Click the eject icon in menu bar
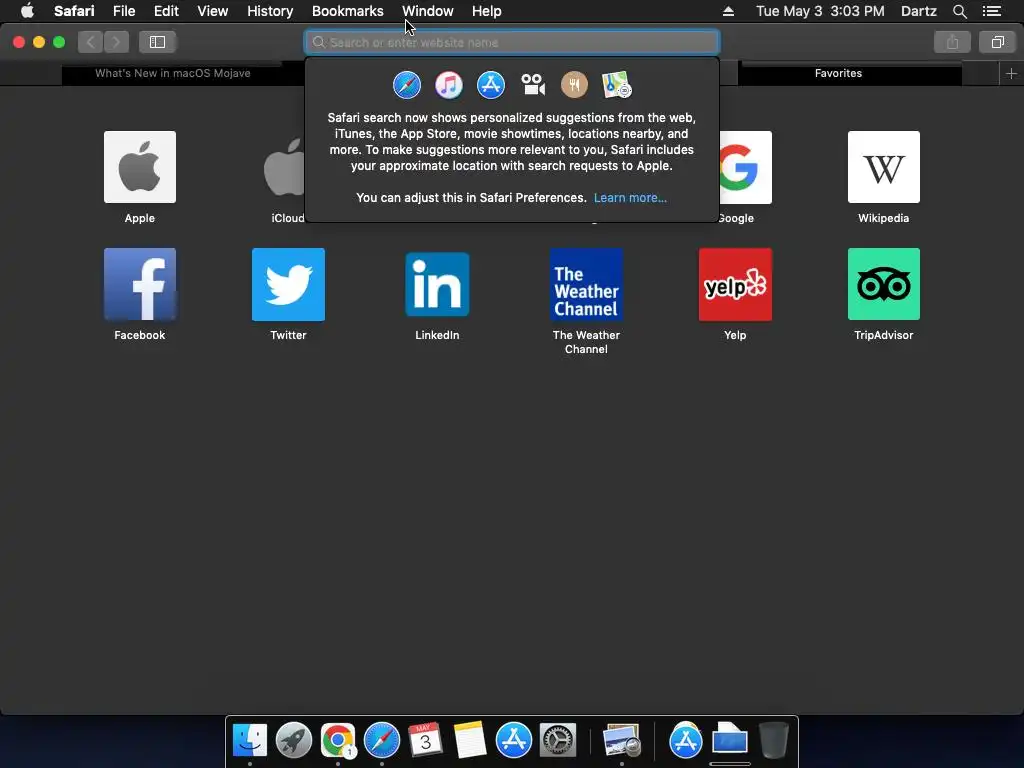Screen dimensions: 1024x768 pyautogui.click(x=728, y=11)
